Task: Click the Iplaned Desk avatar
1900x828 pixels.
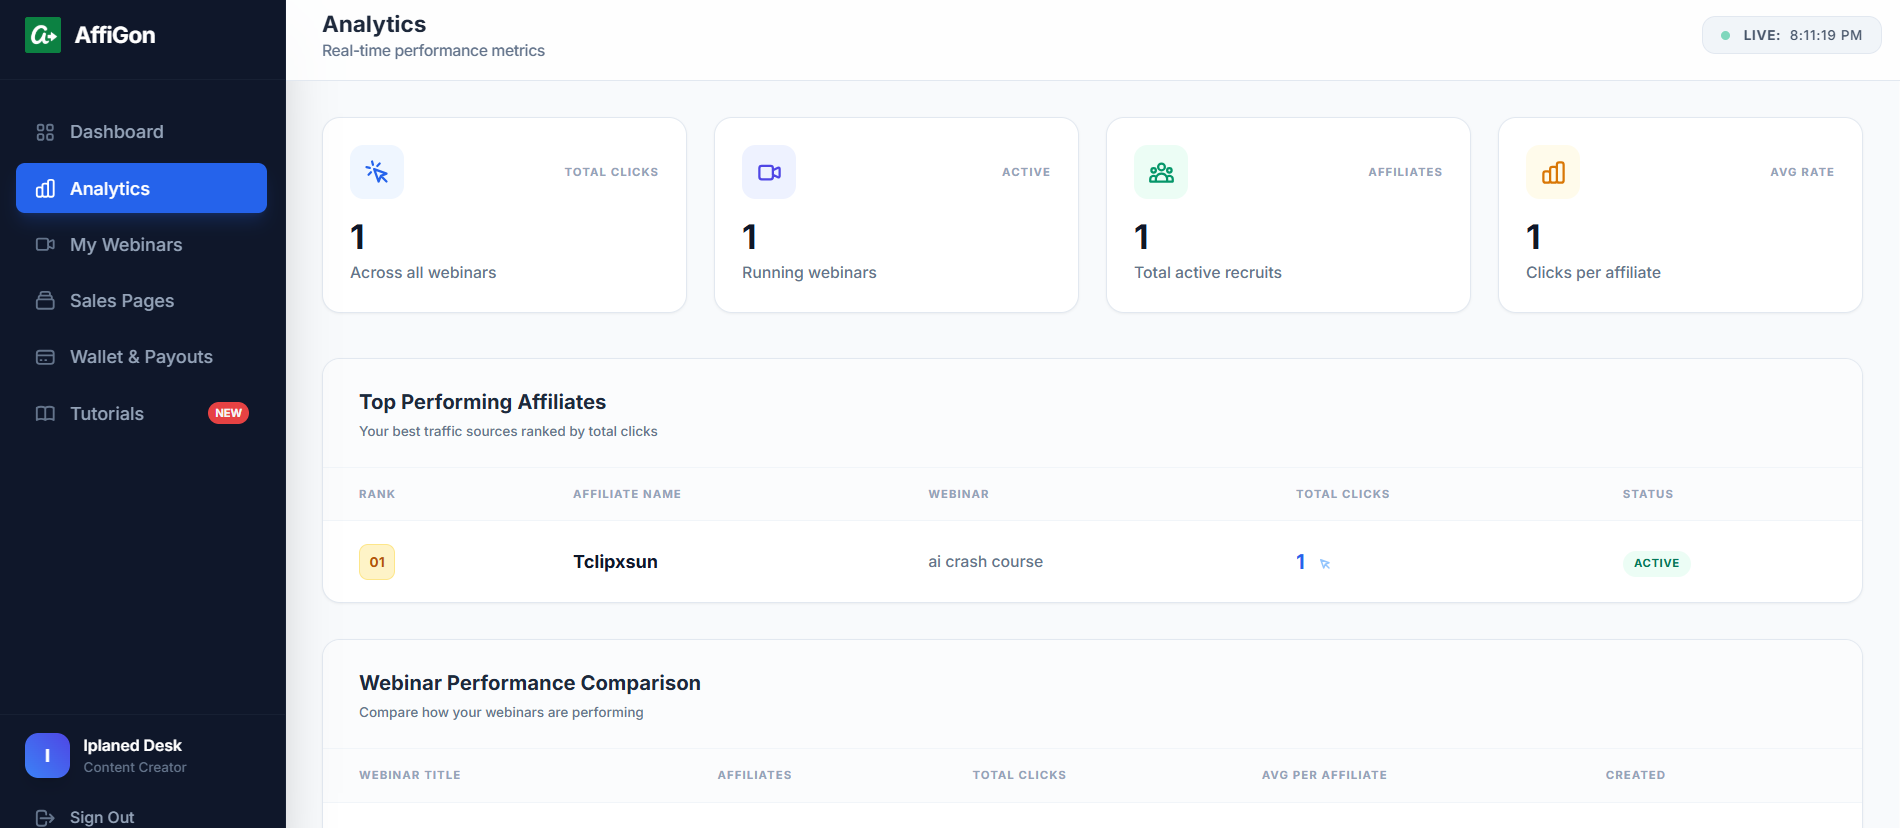Action: [47, 756]
